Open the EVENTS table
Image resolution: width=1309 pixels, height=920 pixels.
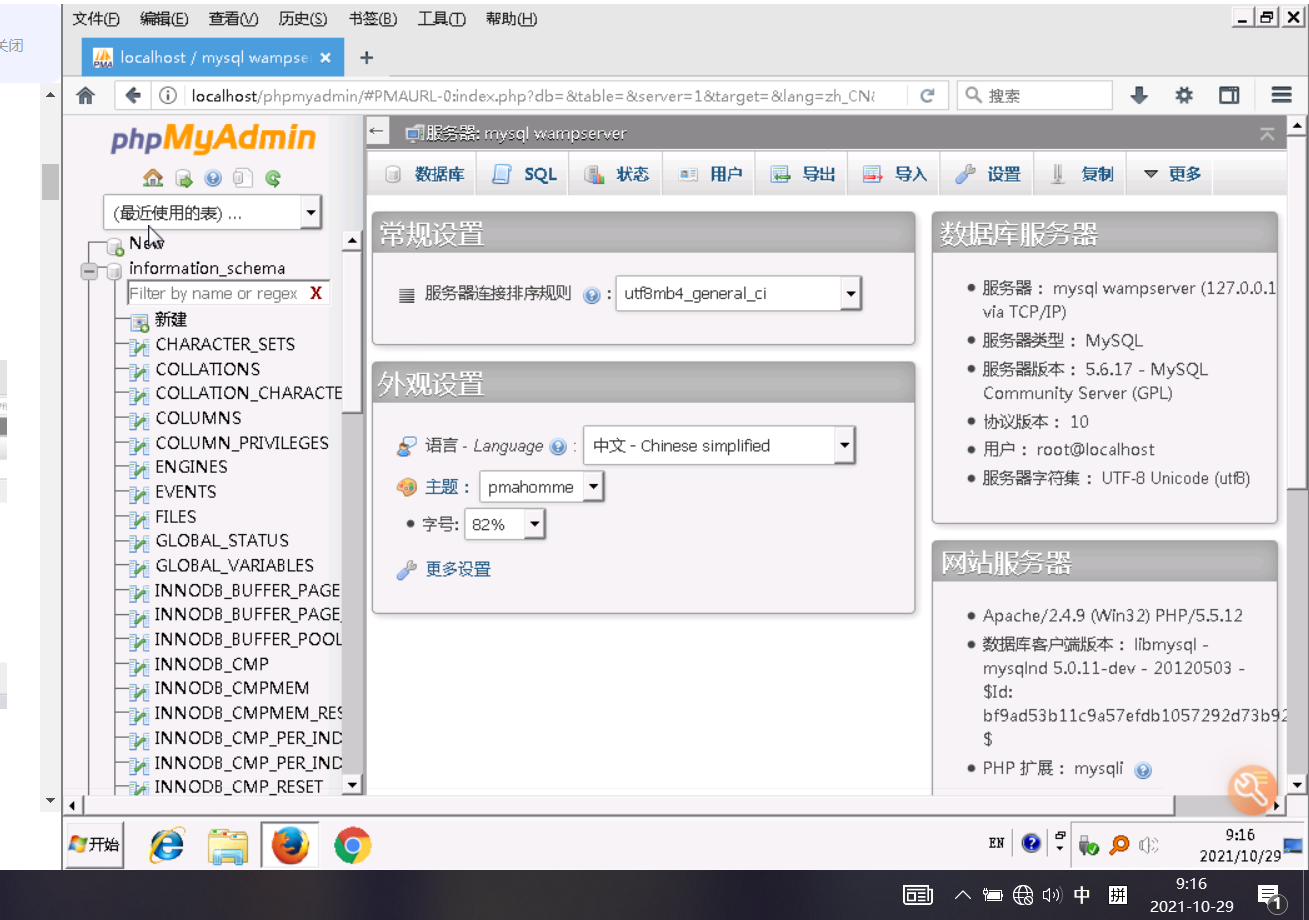pyautogui.click(x=185, y=492)
